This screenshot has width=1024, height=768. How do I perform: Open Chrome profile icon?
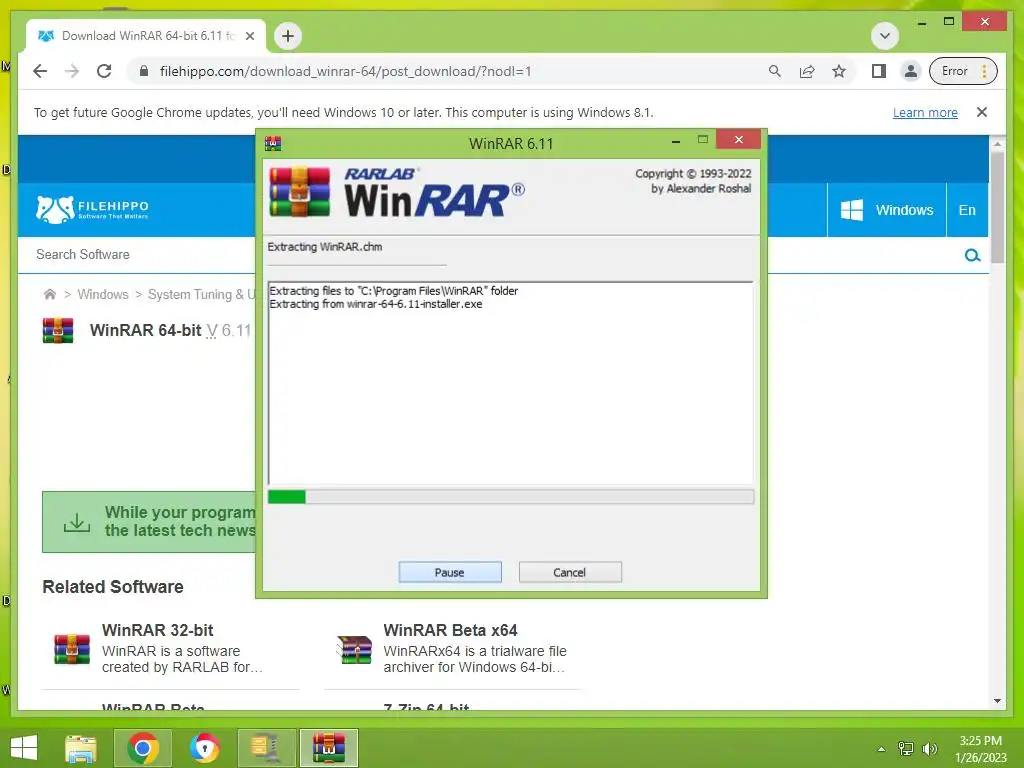910,71
